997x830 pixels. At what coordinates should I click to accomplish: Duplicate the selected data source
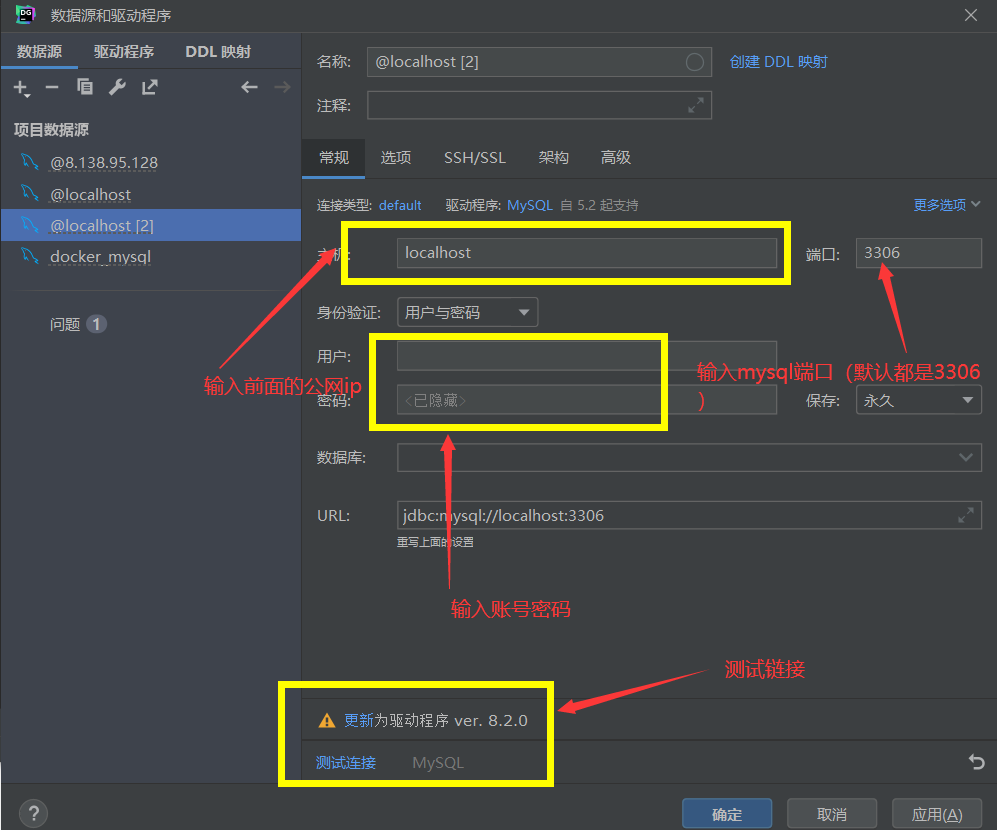(85, 87)
